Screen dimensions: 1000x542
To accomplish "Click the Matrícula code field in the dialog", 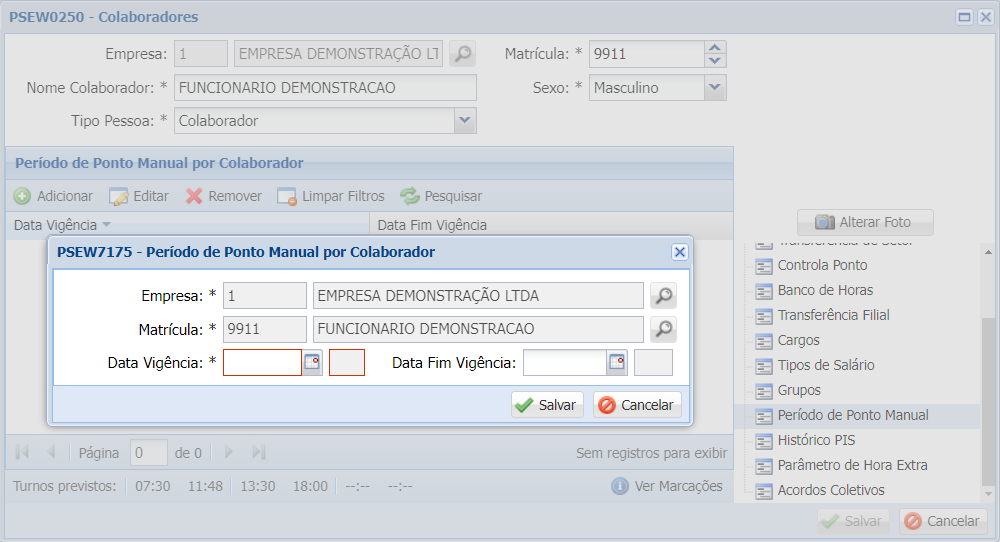I will click(x=265, y=329).
